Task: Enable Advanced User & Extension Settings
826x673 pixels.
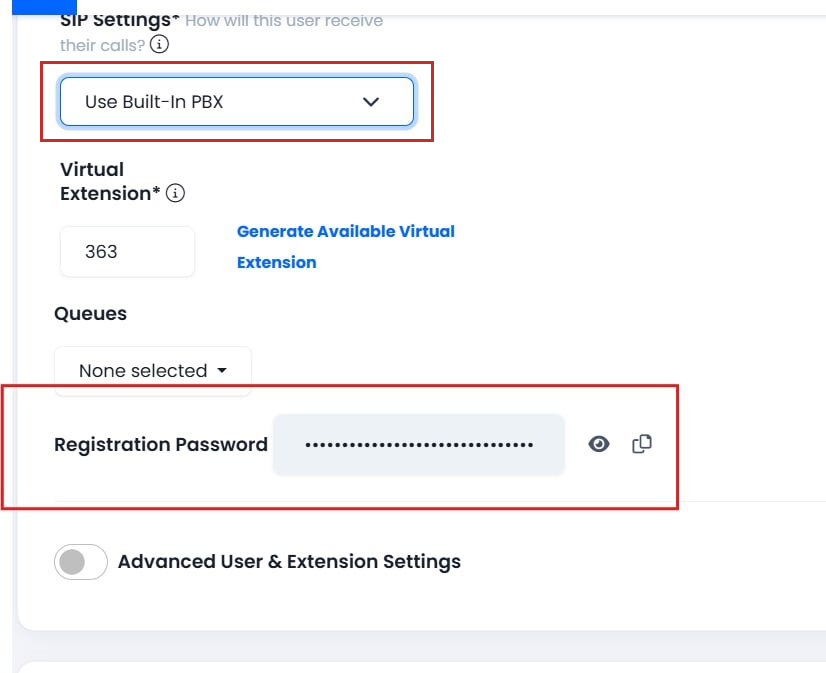Action: [79, 561]
